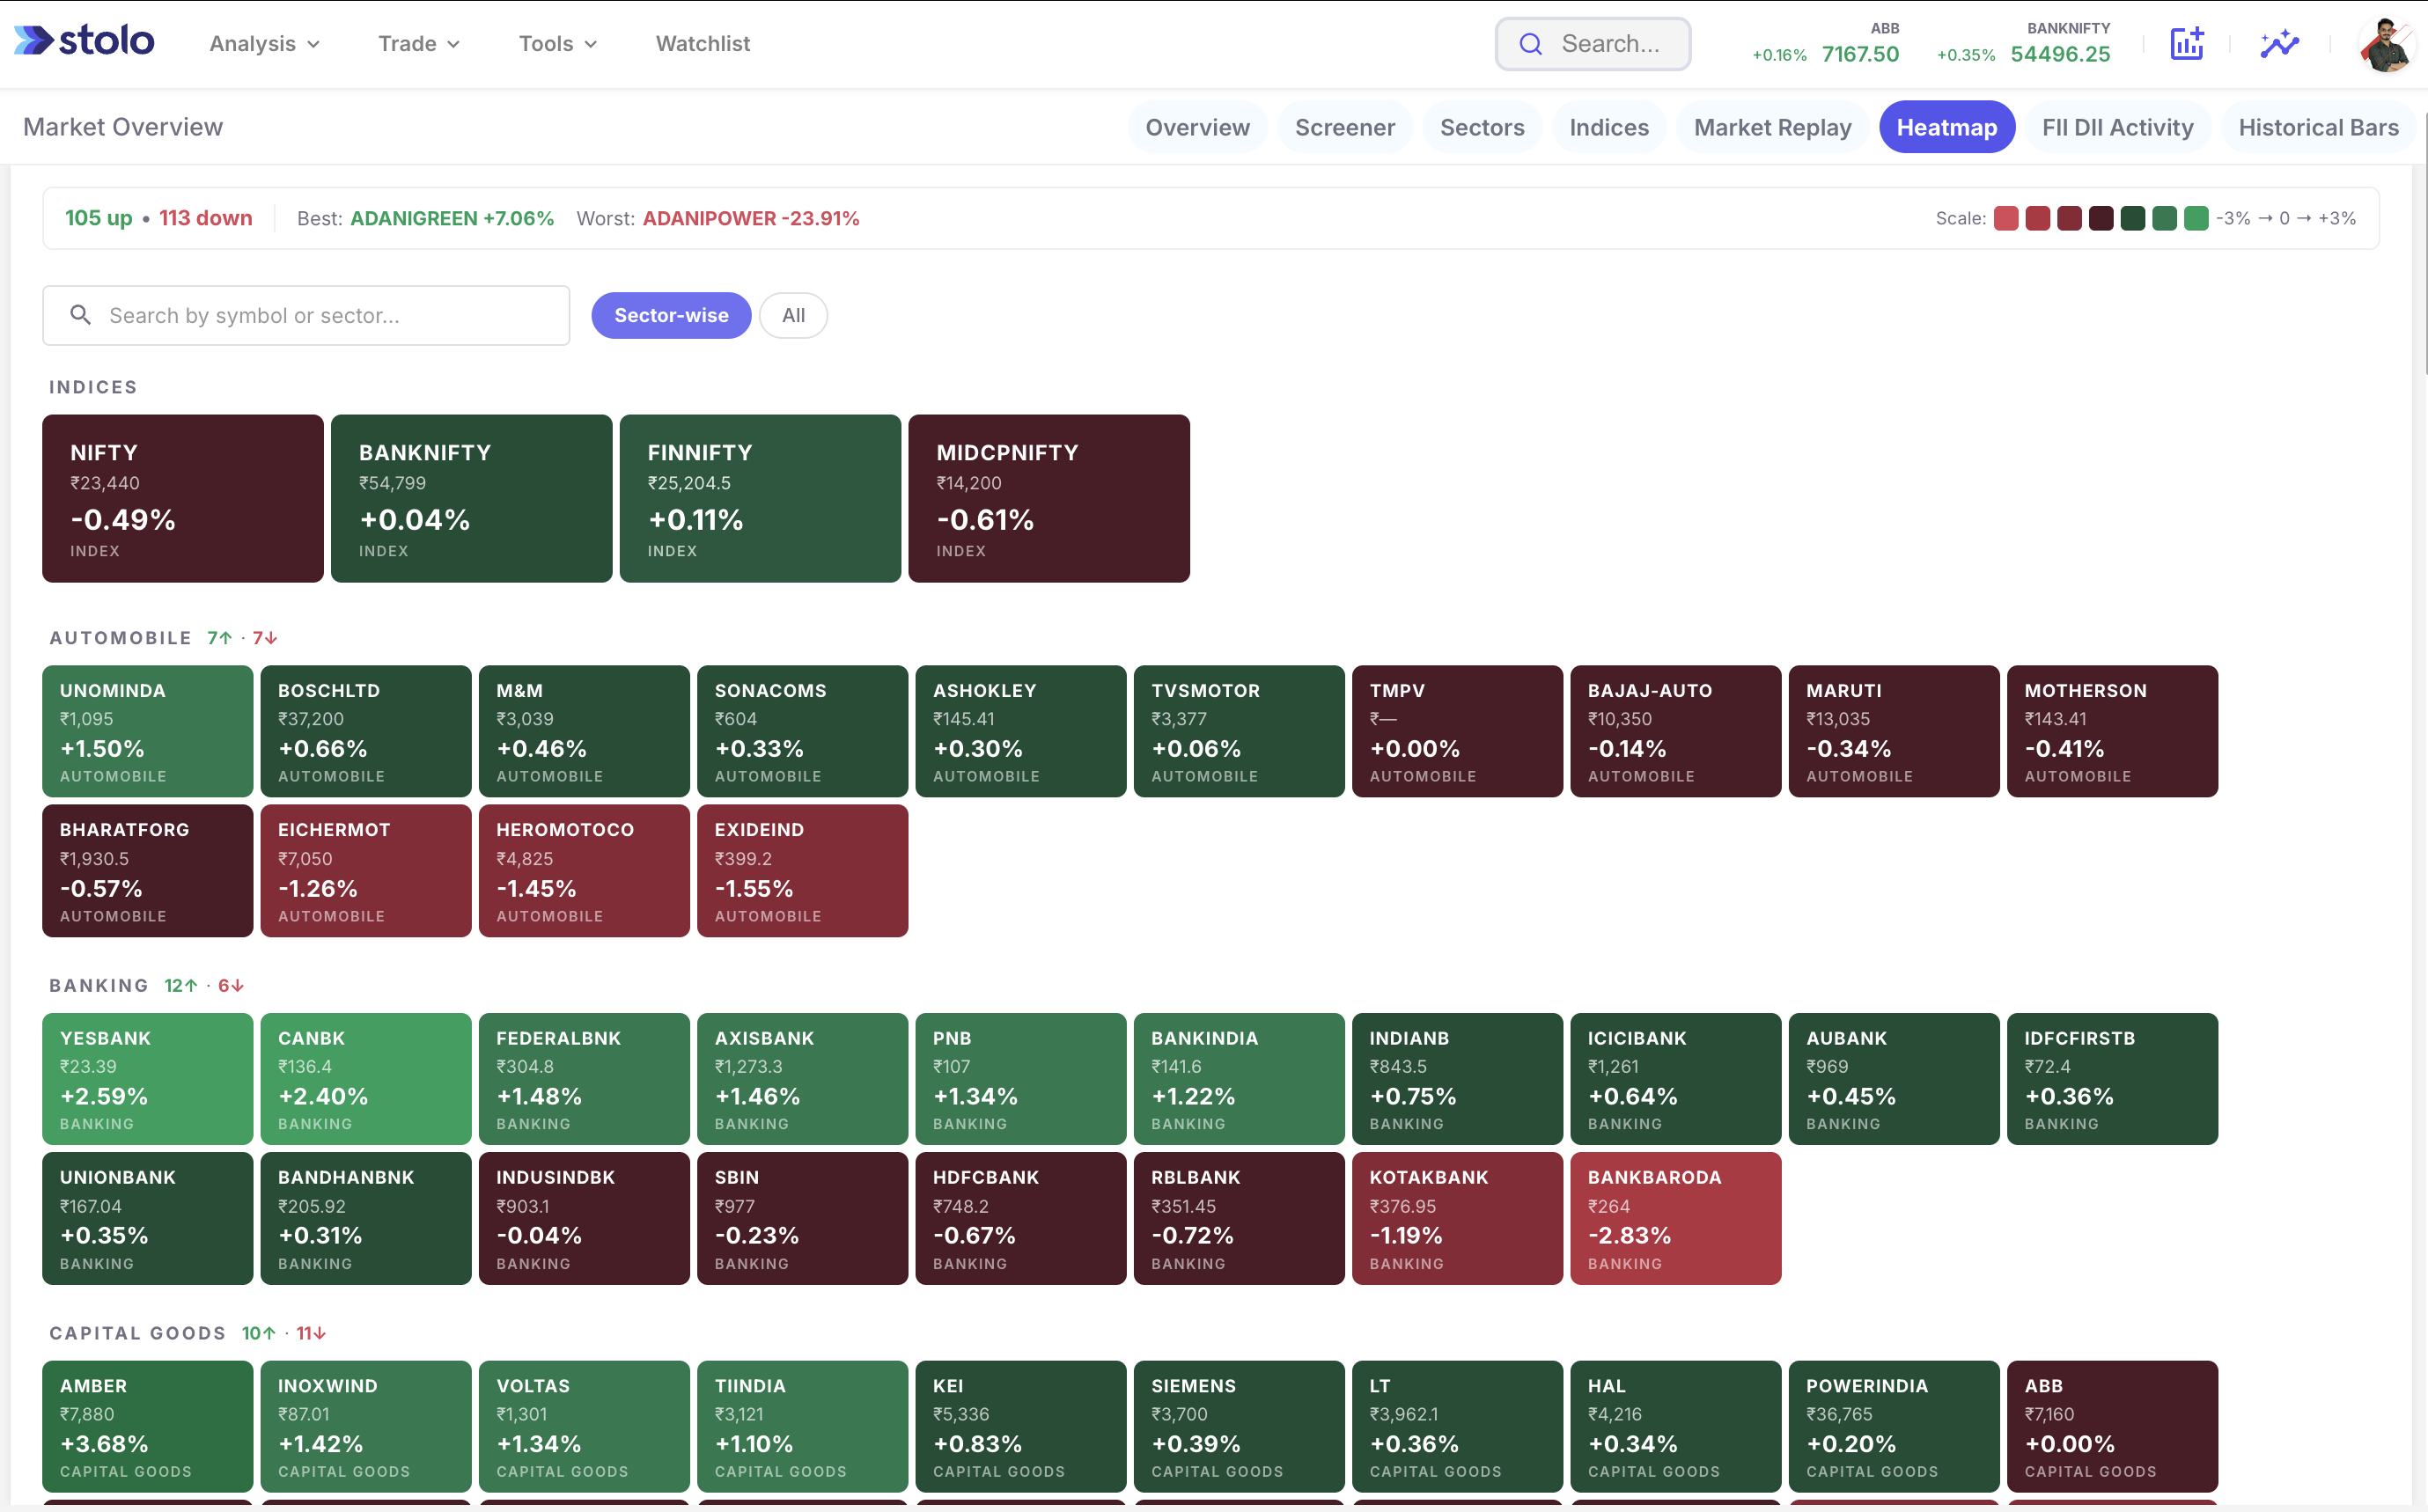Open the sparkle trend line icon
Viewport: 2428px width, 1512px height.
tap(2279, 43)
